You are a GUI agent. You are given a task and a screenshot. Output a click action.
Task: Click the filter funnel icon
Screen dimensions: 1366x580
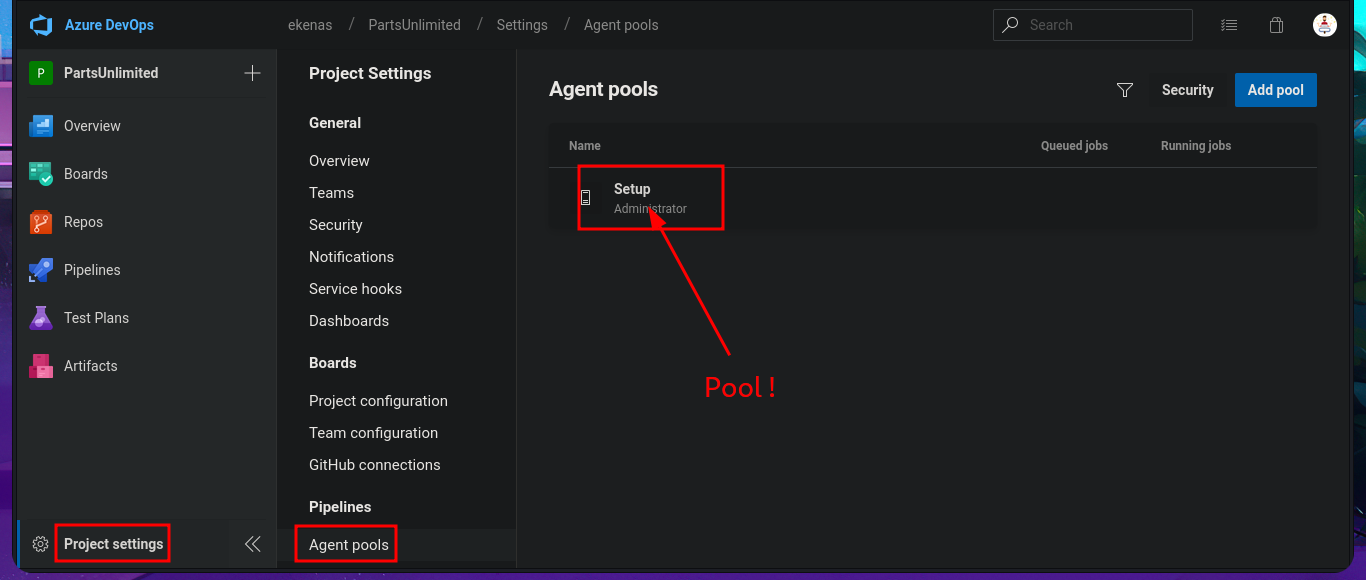click(1125, 90)
